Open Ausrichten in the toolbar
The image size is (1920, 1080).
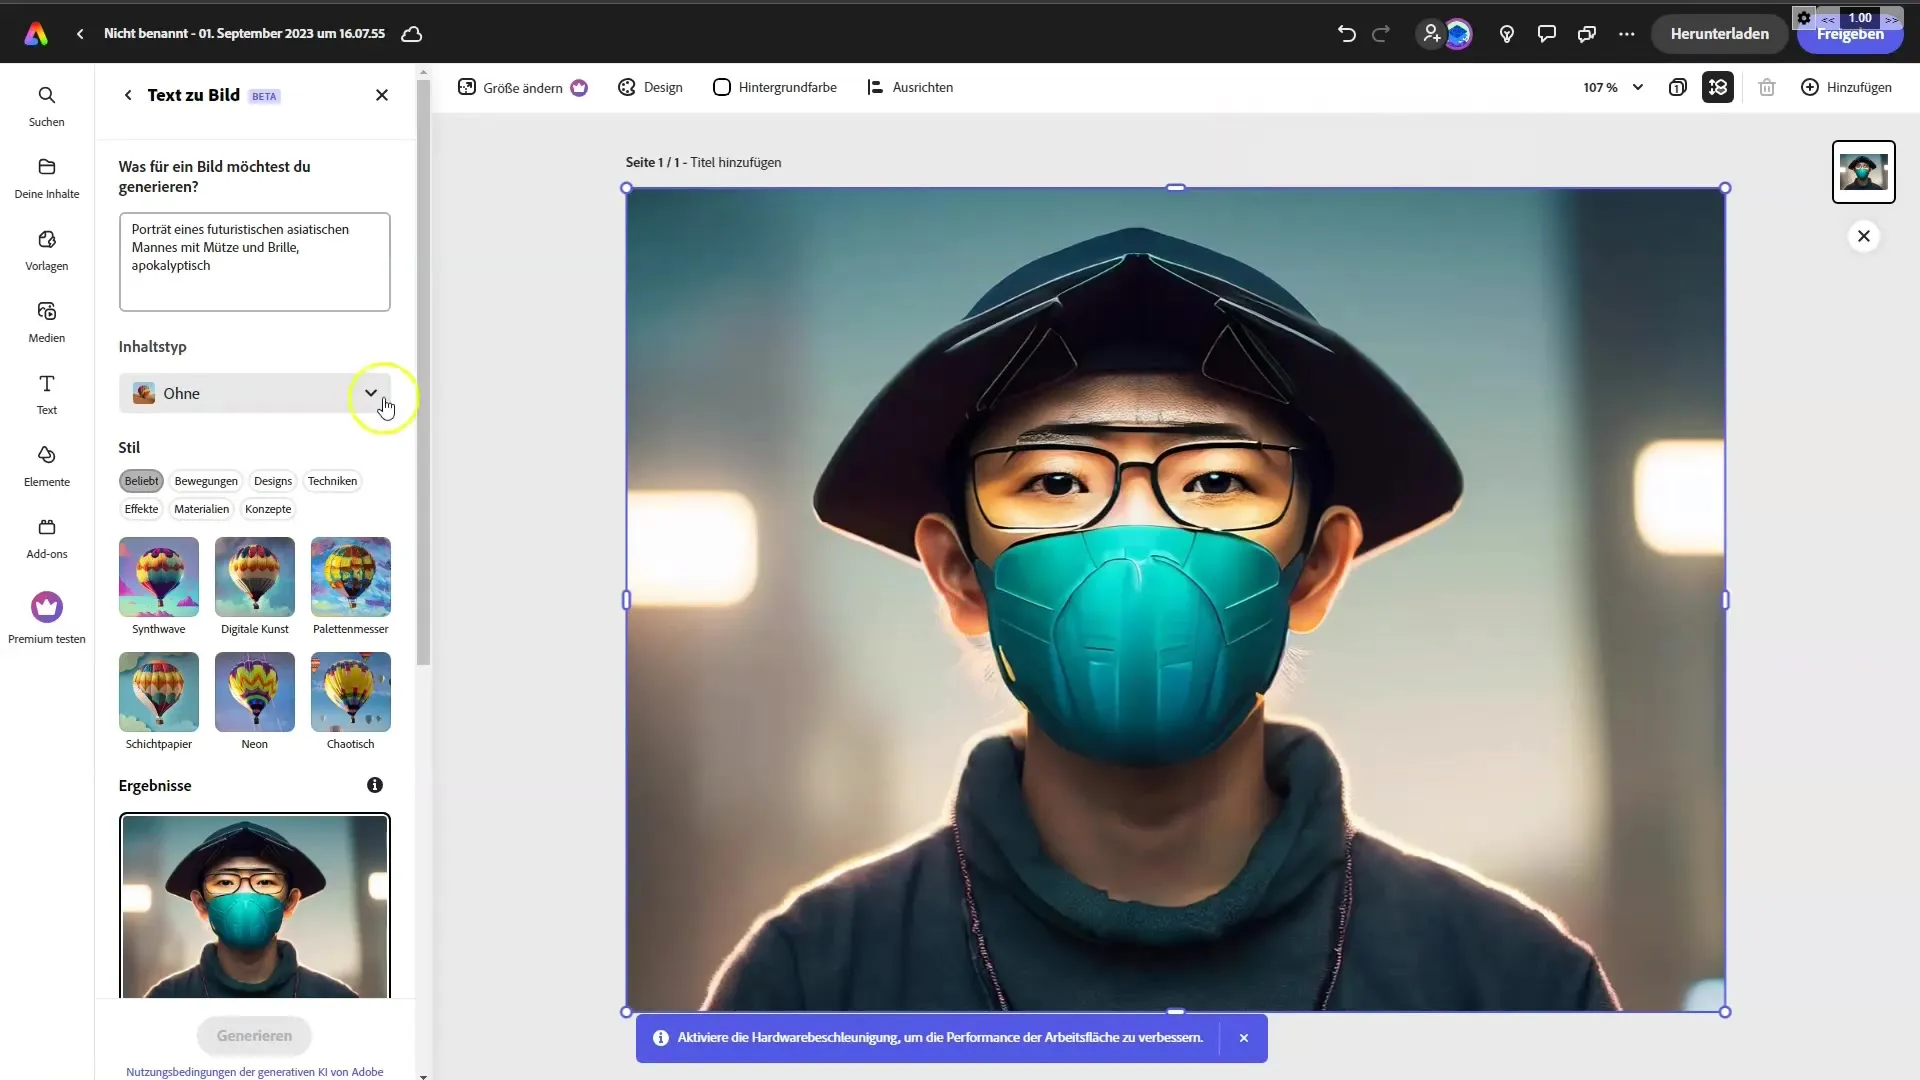pos(910,88)
